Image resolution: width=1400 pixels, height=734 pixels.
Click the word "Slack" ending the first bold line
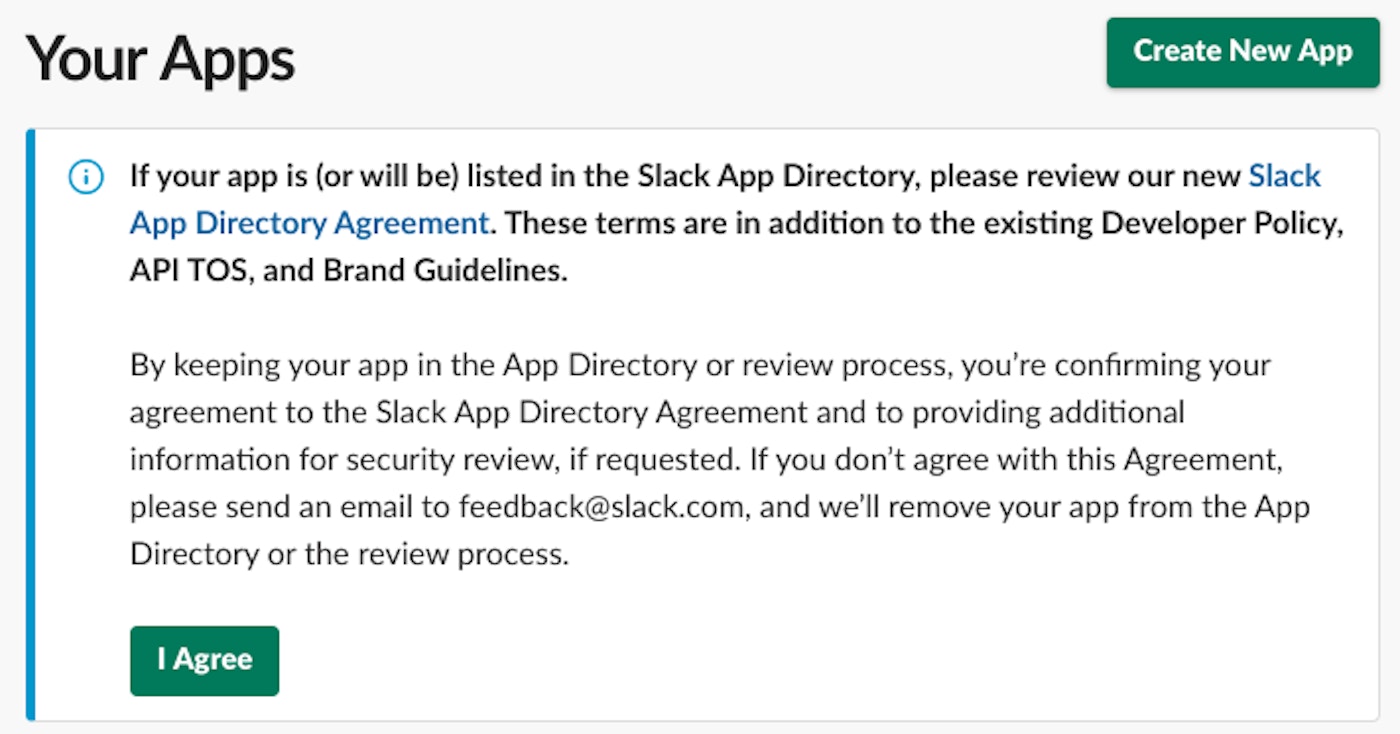tap(1285, 177)
